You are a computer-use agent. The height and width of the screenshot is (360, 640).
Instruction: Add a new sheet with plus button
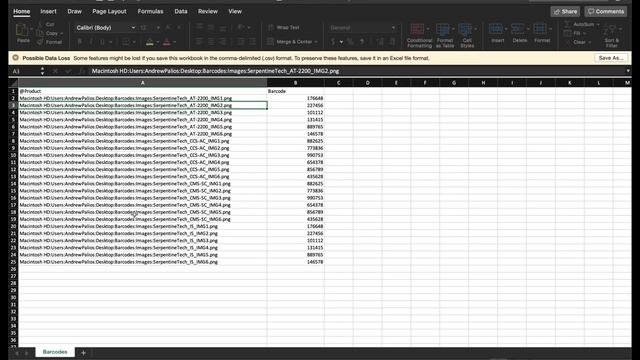coord(83,353)
